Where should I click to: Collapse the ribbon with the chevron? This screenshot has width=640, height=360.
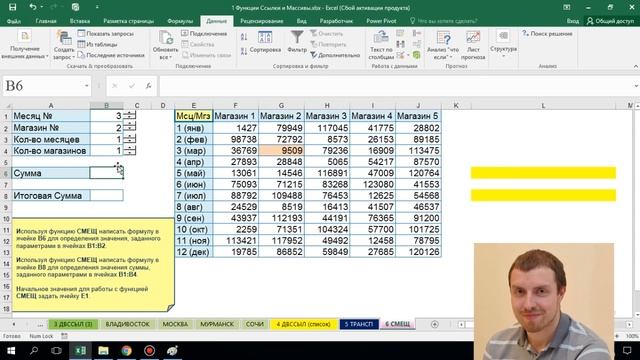pos(636,66)
